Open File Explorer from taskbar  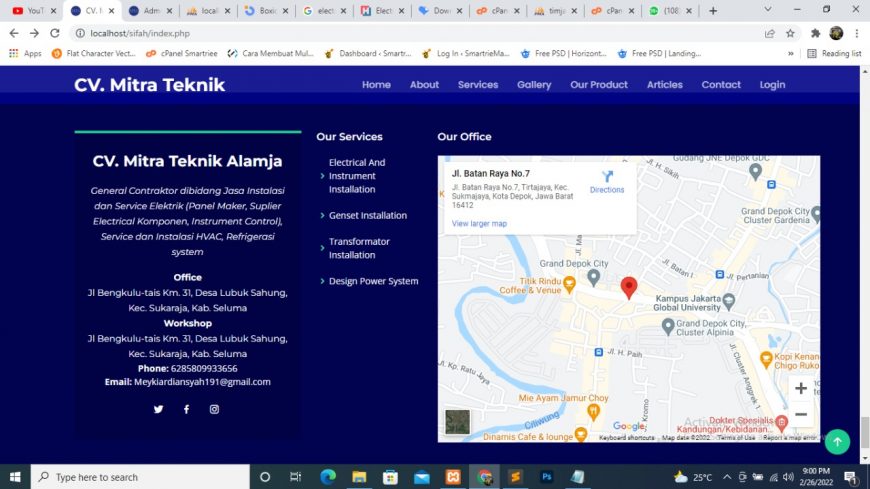(x=359, y=477)
